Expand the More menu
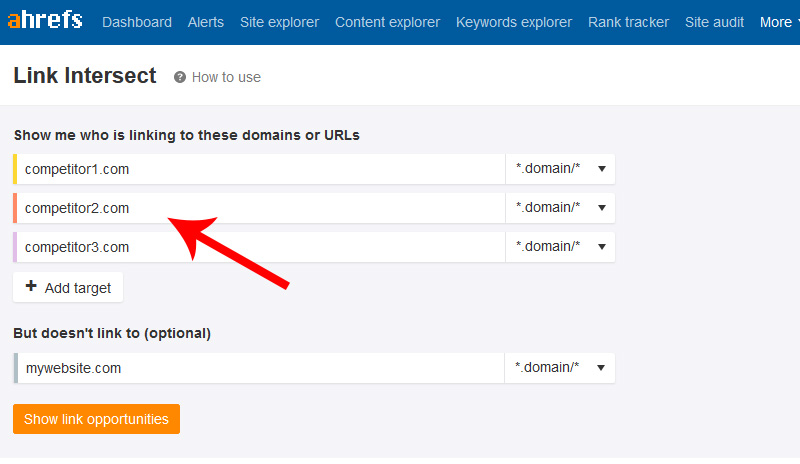The width and height of the screenshot is (800, 464). pyautogui.click(x=779, y=22)
